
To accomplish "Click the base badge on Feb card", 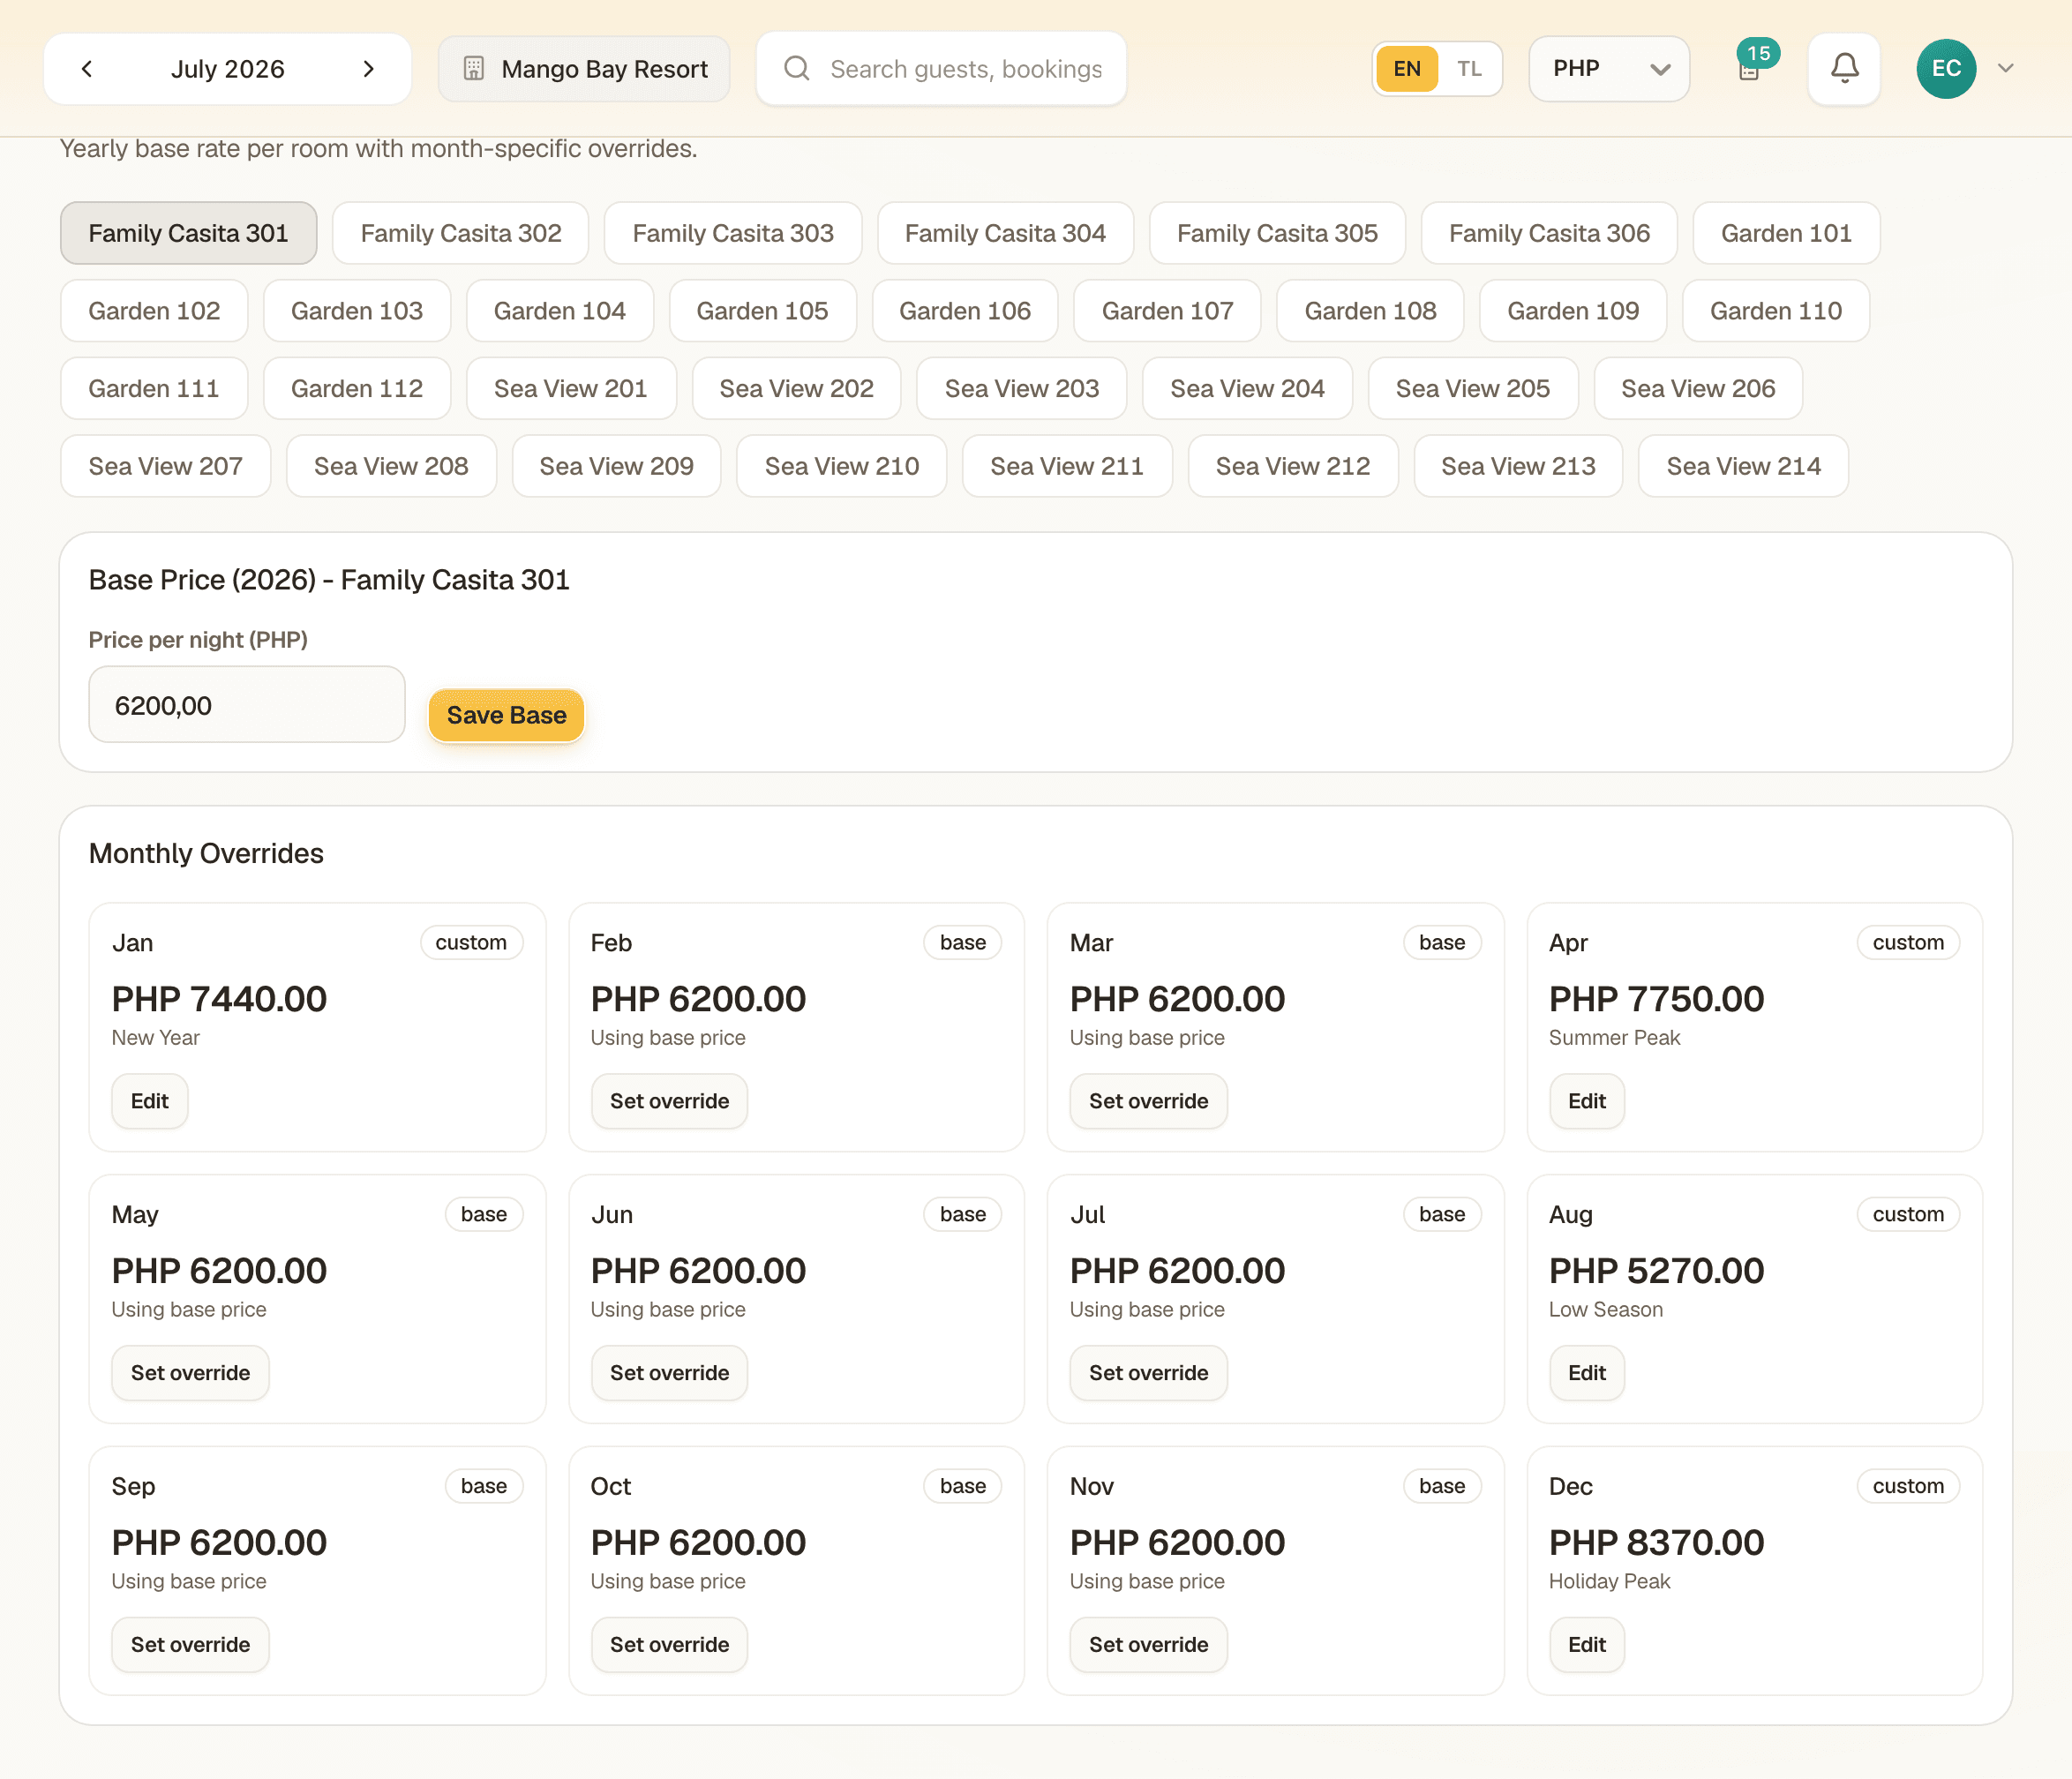I will [962, 943].
